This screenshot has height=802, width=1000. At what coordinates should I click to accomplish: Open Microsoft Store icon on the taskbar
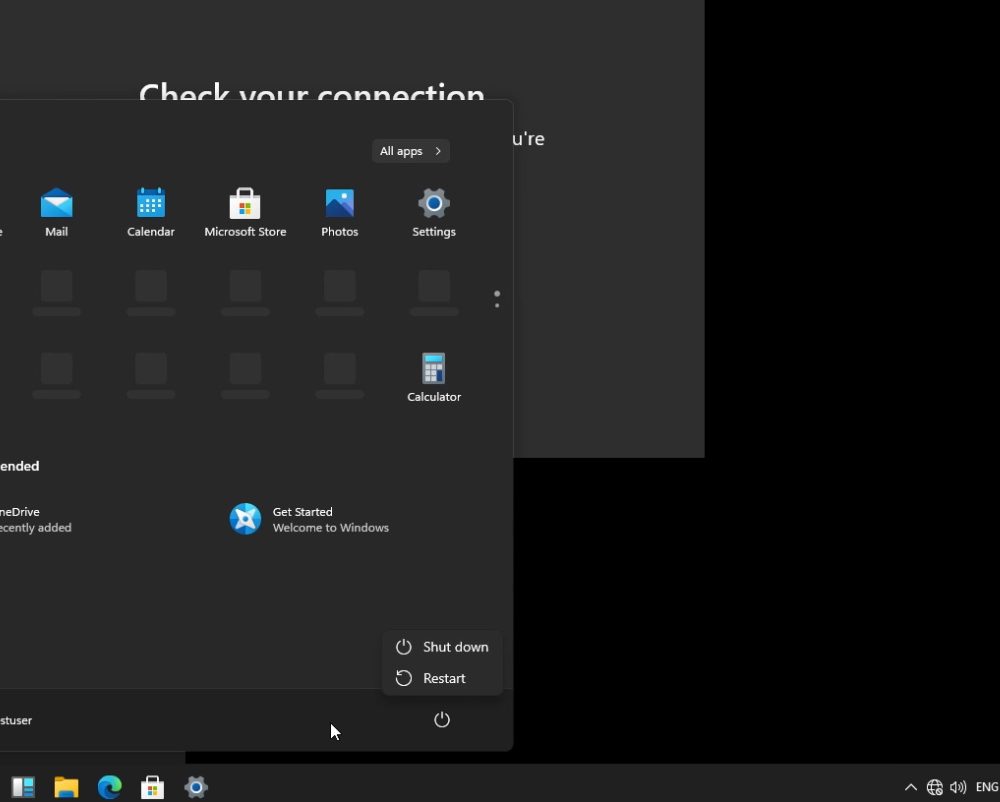pyautogui.click(x=152, y=787)
